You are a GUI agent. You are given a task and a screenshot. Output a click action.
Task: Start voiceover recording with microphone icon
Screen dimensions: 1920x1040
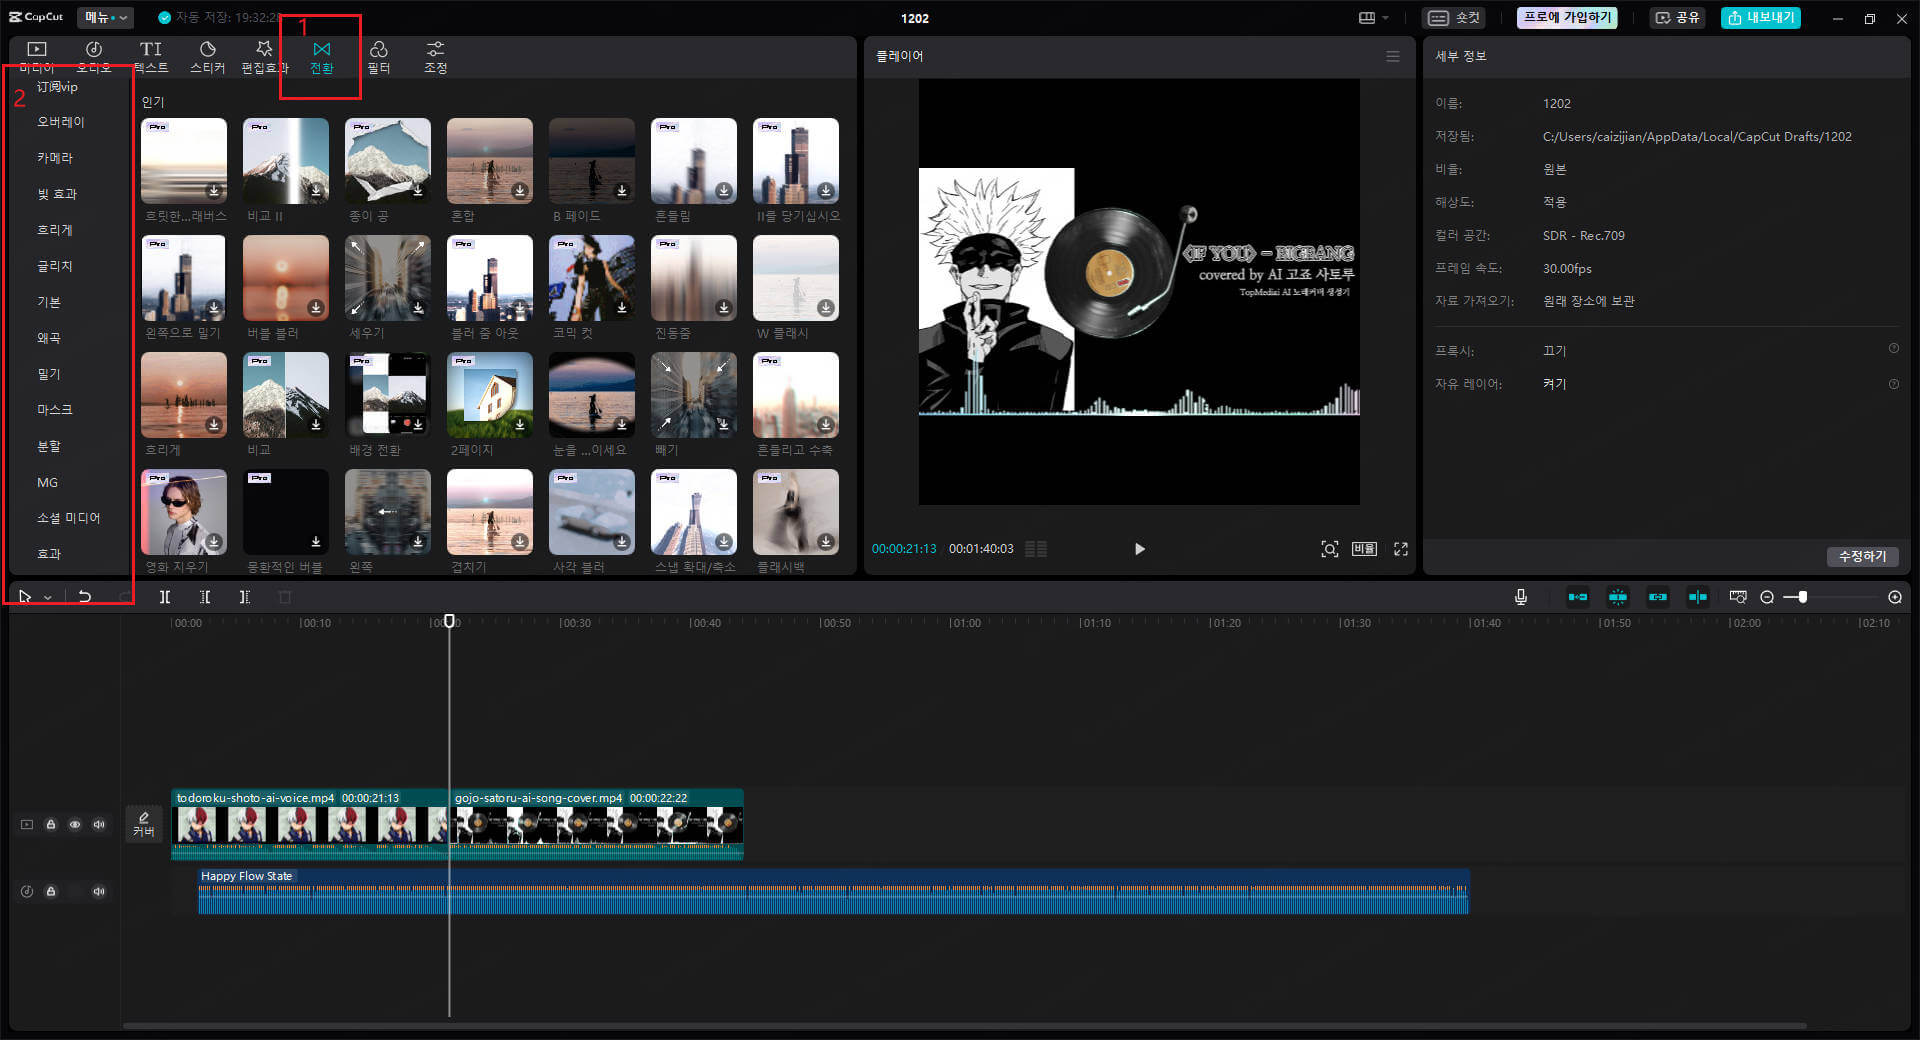1521,597
